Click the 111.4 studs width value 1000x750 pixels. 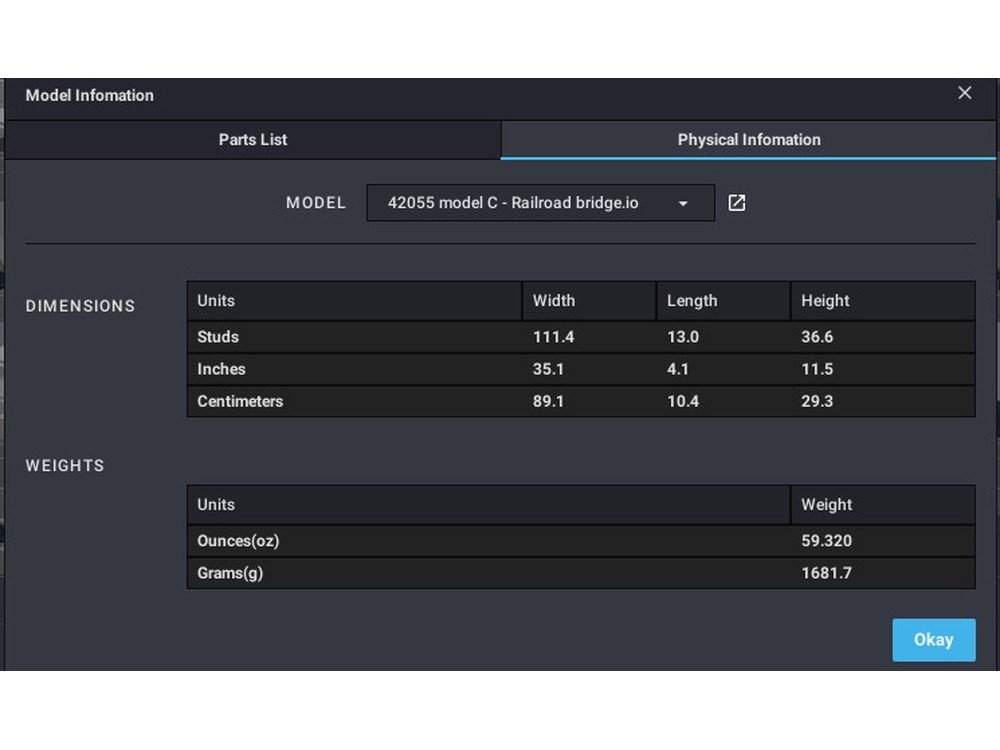[x=553, y=337]
